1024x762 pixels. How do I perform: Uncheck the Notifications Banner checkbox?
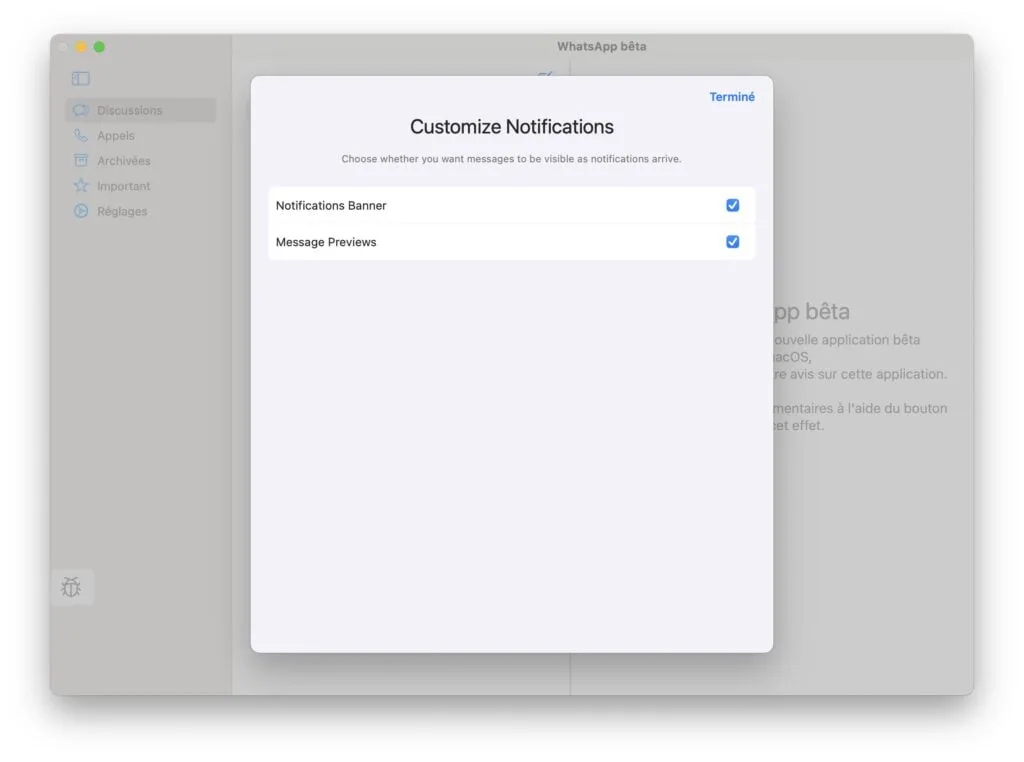tap(733, 205)
